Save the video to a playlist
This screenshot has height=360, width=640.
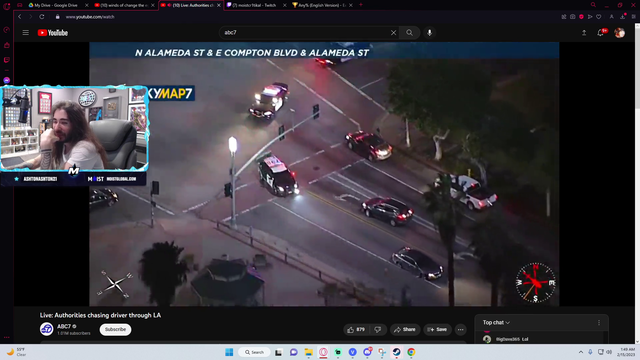[437, 329]
